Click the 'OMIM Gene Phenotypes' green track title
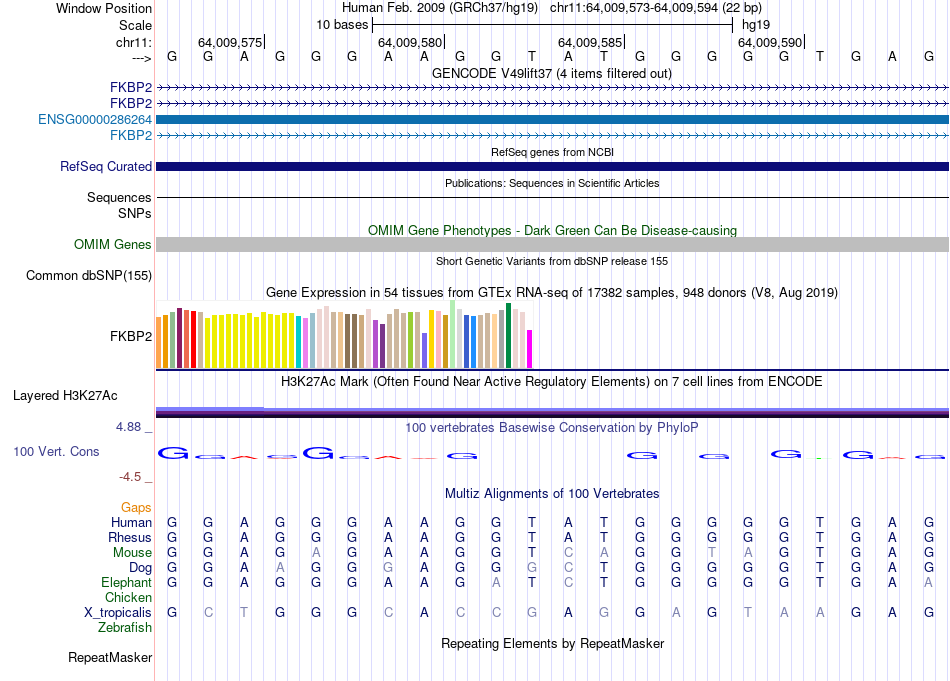 [x=552, y=230]
